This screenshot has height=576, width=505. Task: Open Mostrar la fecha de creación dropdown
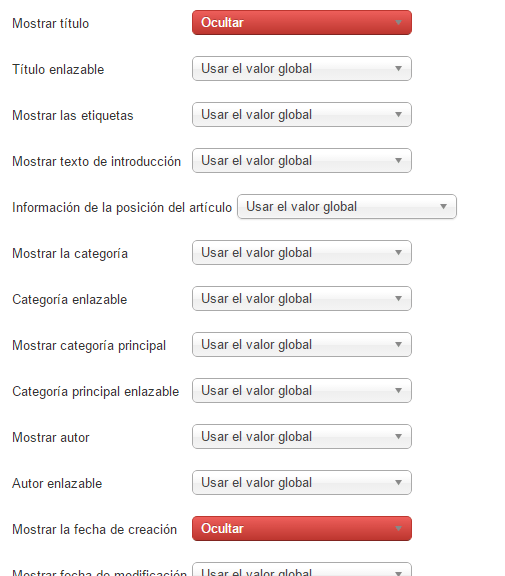302,529
